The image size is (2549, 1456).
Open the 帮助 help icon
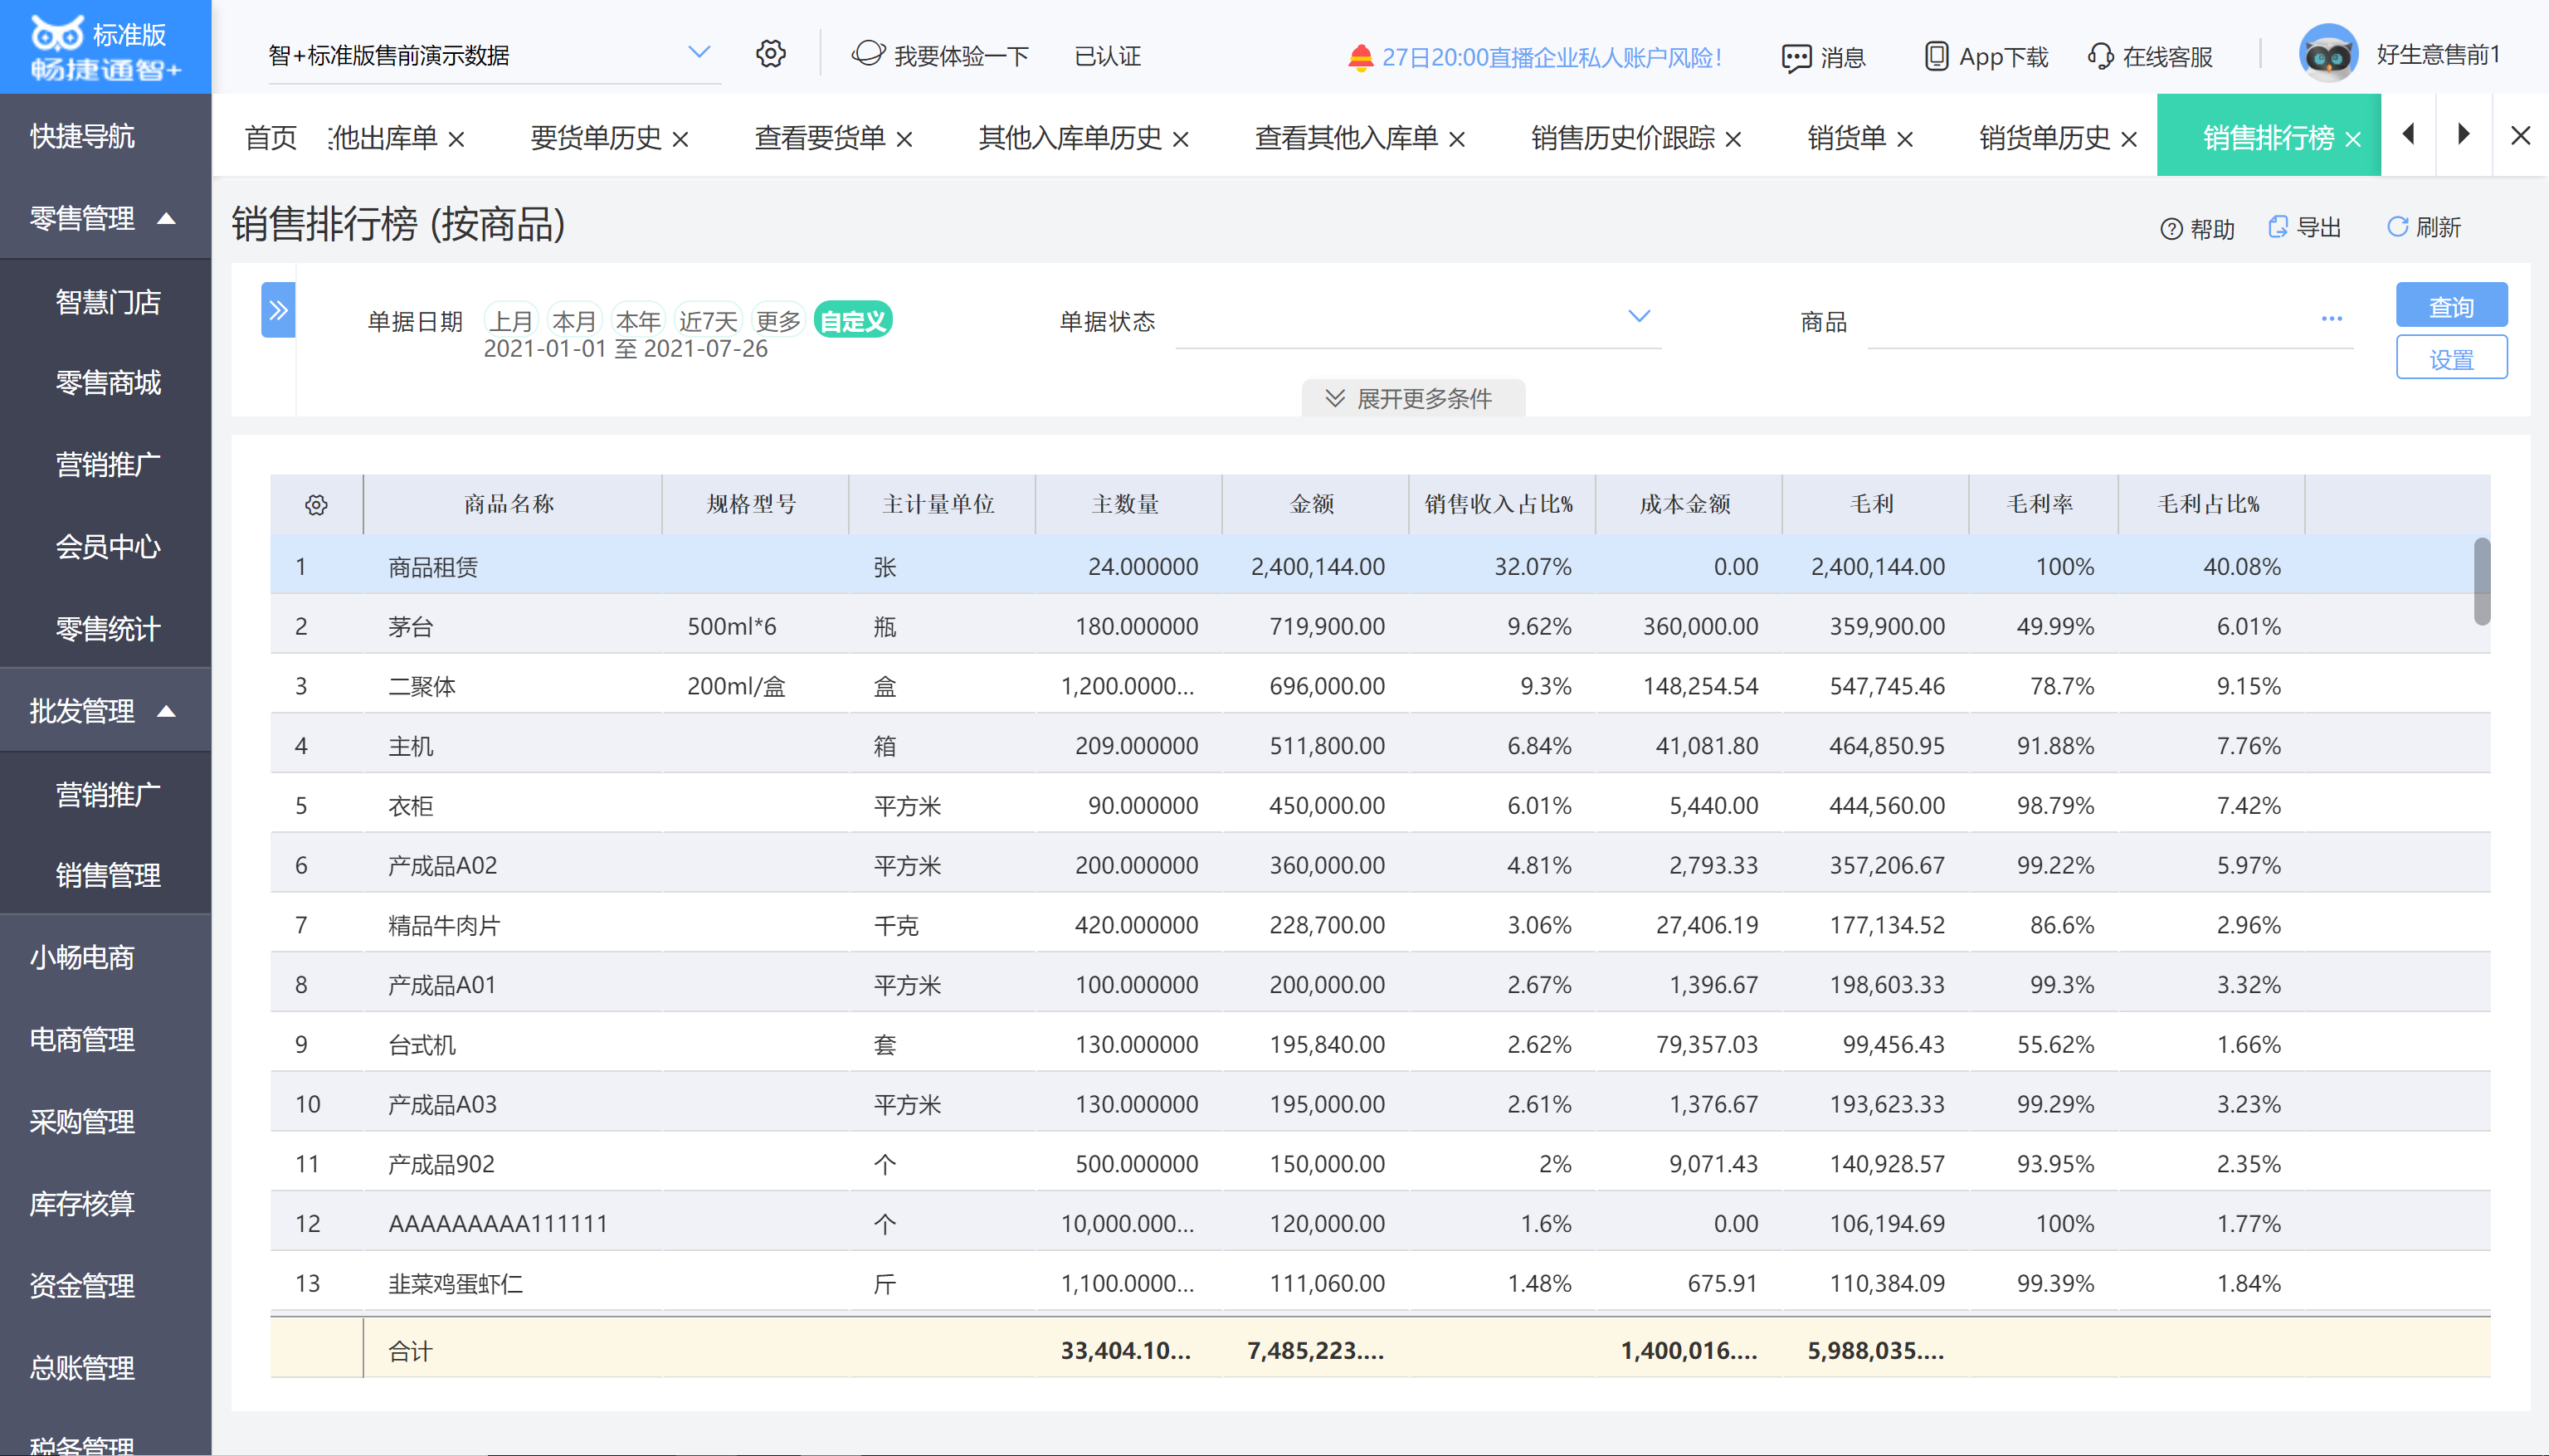(2171, 229)
